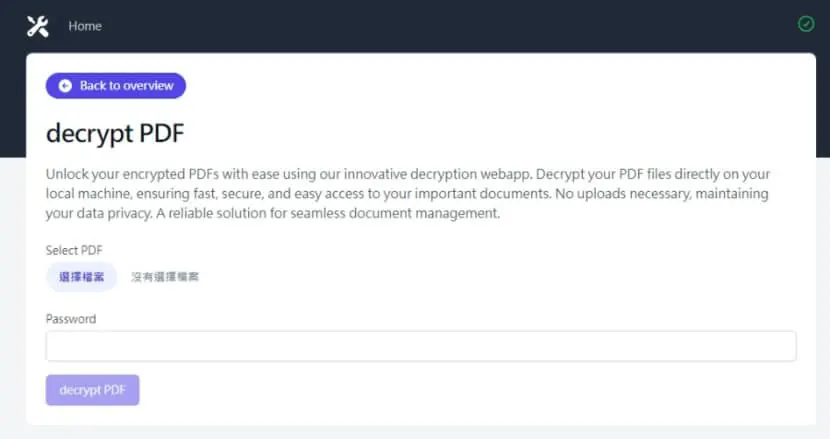The image size is (830, 439).
Task: Click the 沒有選擇檔案 no file text
Action: click(165, 277)
